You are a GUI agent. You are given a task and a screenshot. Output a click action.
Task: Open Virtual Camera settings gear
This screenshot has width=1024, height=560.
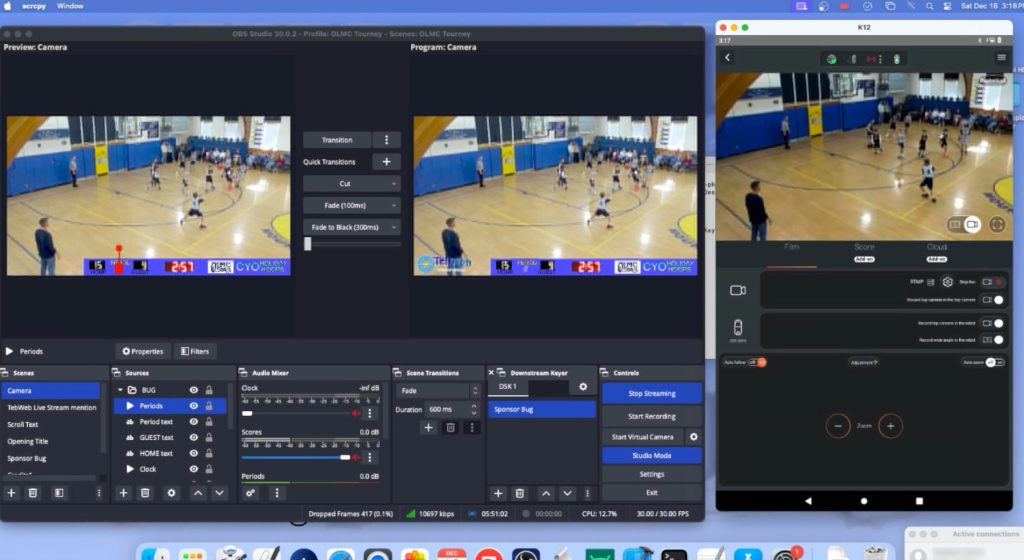click(693, 437)
